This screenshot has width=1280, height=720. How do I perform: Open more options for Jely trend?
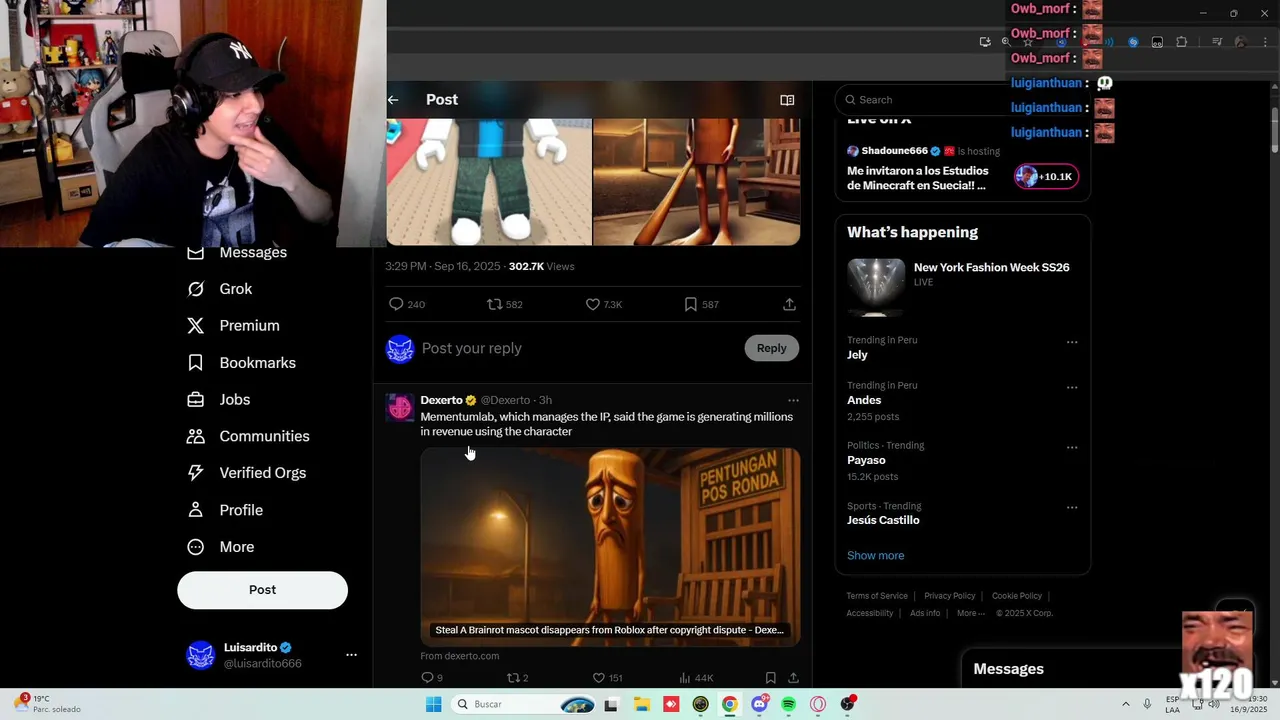click(x=1072, y=342)
